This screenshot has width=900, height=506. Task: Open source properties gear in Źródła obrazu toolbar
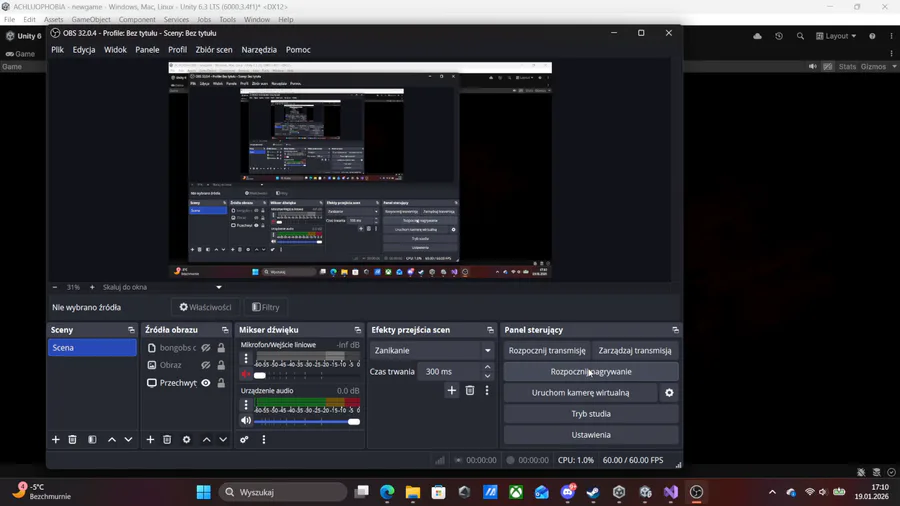(187, 439)
